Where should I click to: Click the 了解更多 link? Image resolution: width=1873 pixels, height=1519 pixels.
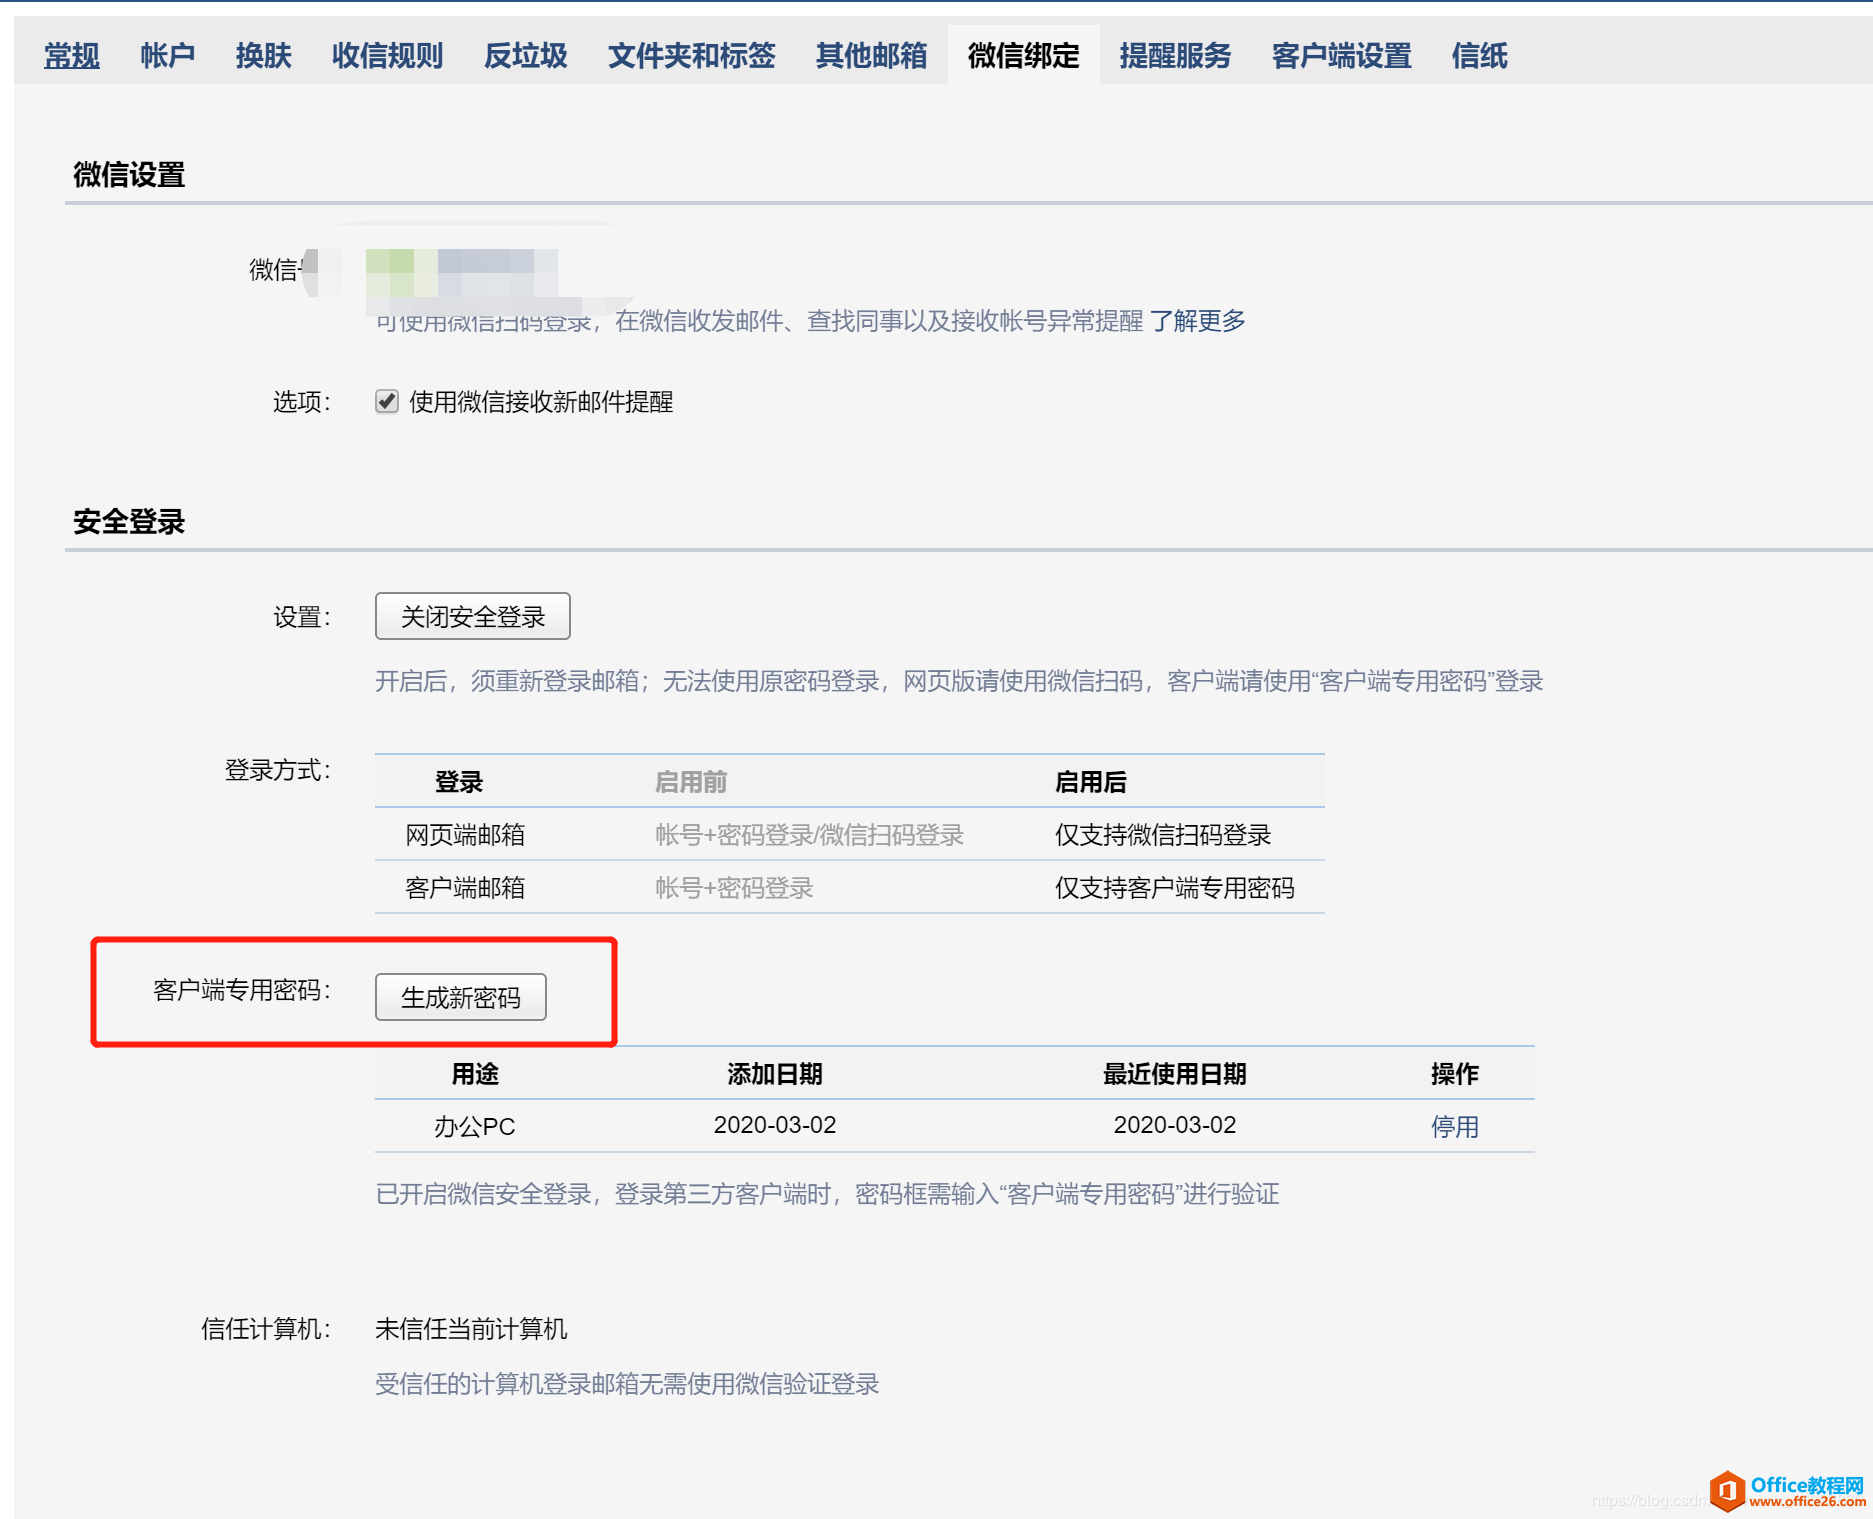1198,321
